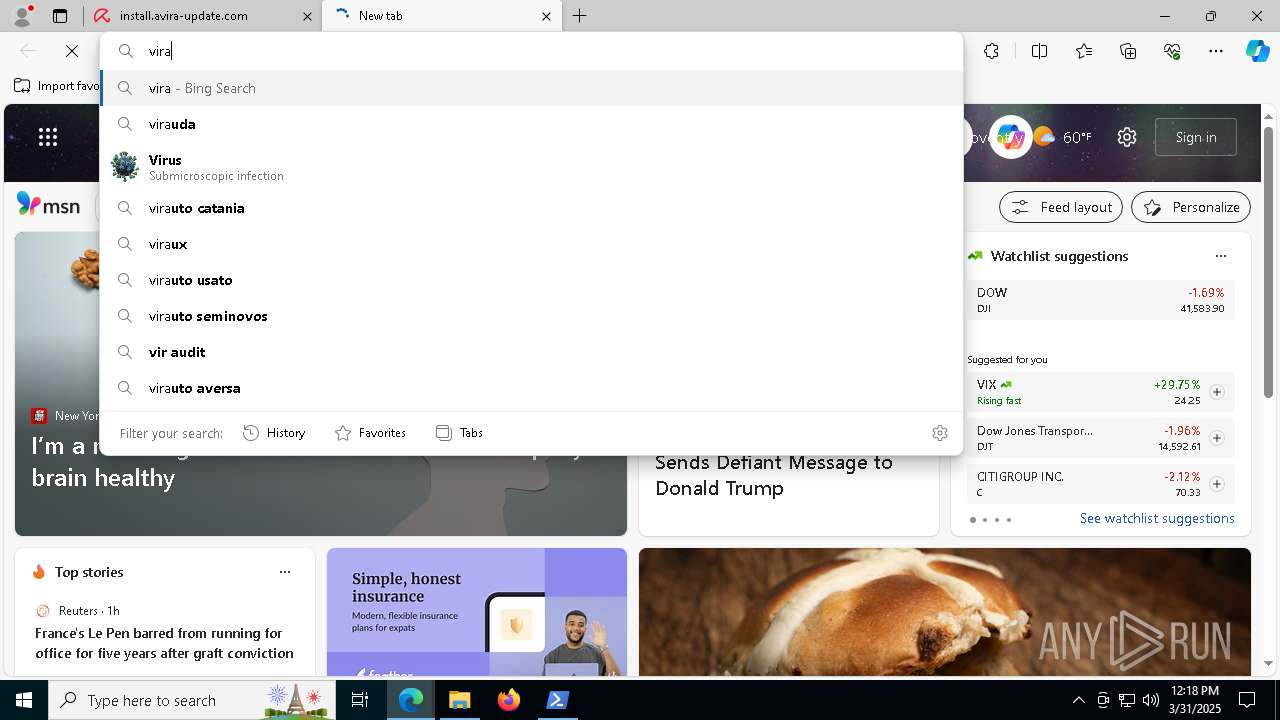Open MSN apps grid launcher
This screenshot has height=720, width=1280.
pos(48,137)
